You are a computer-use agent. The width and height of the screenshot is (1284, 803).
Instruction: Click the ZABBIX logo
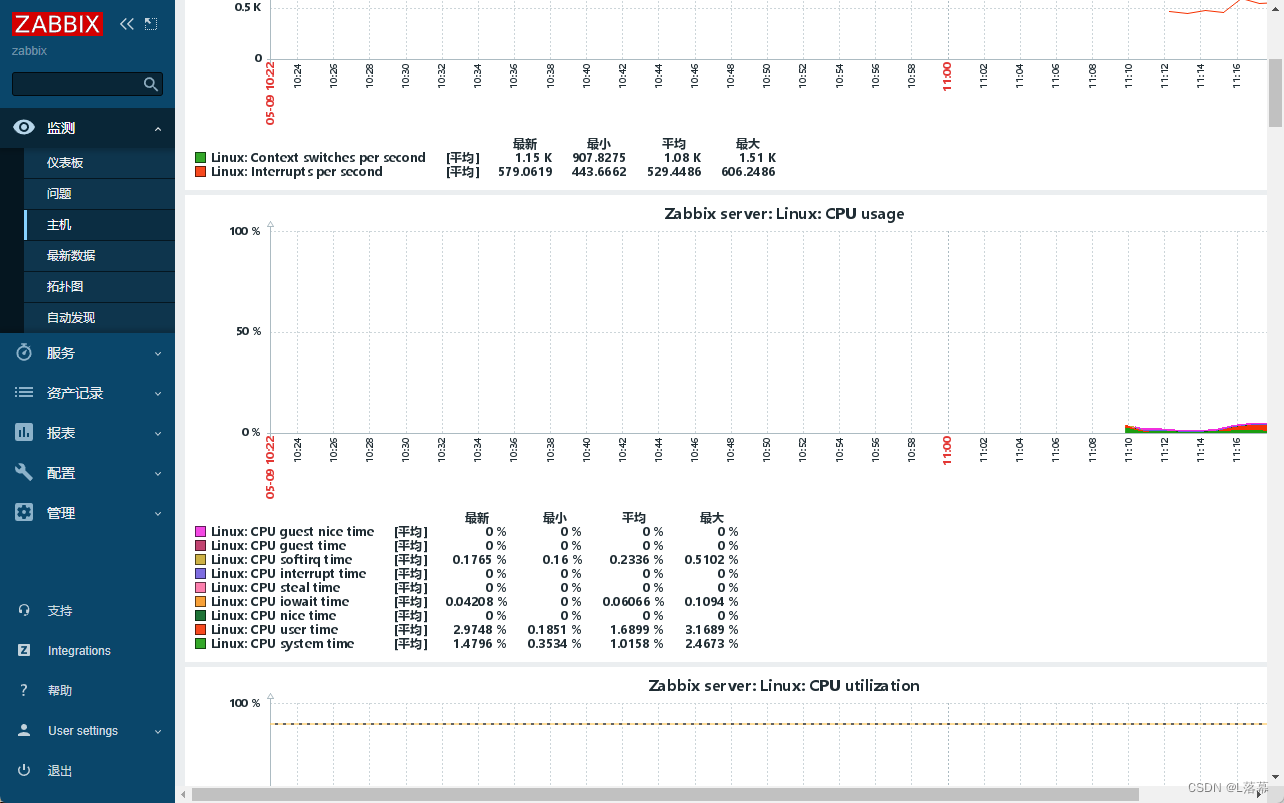point(58,24)
